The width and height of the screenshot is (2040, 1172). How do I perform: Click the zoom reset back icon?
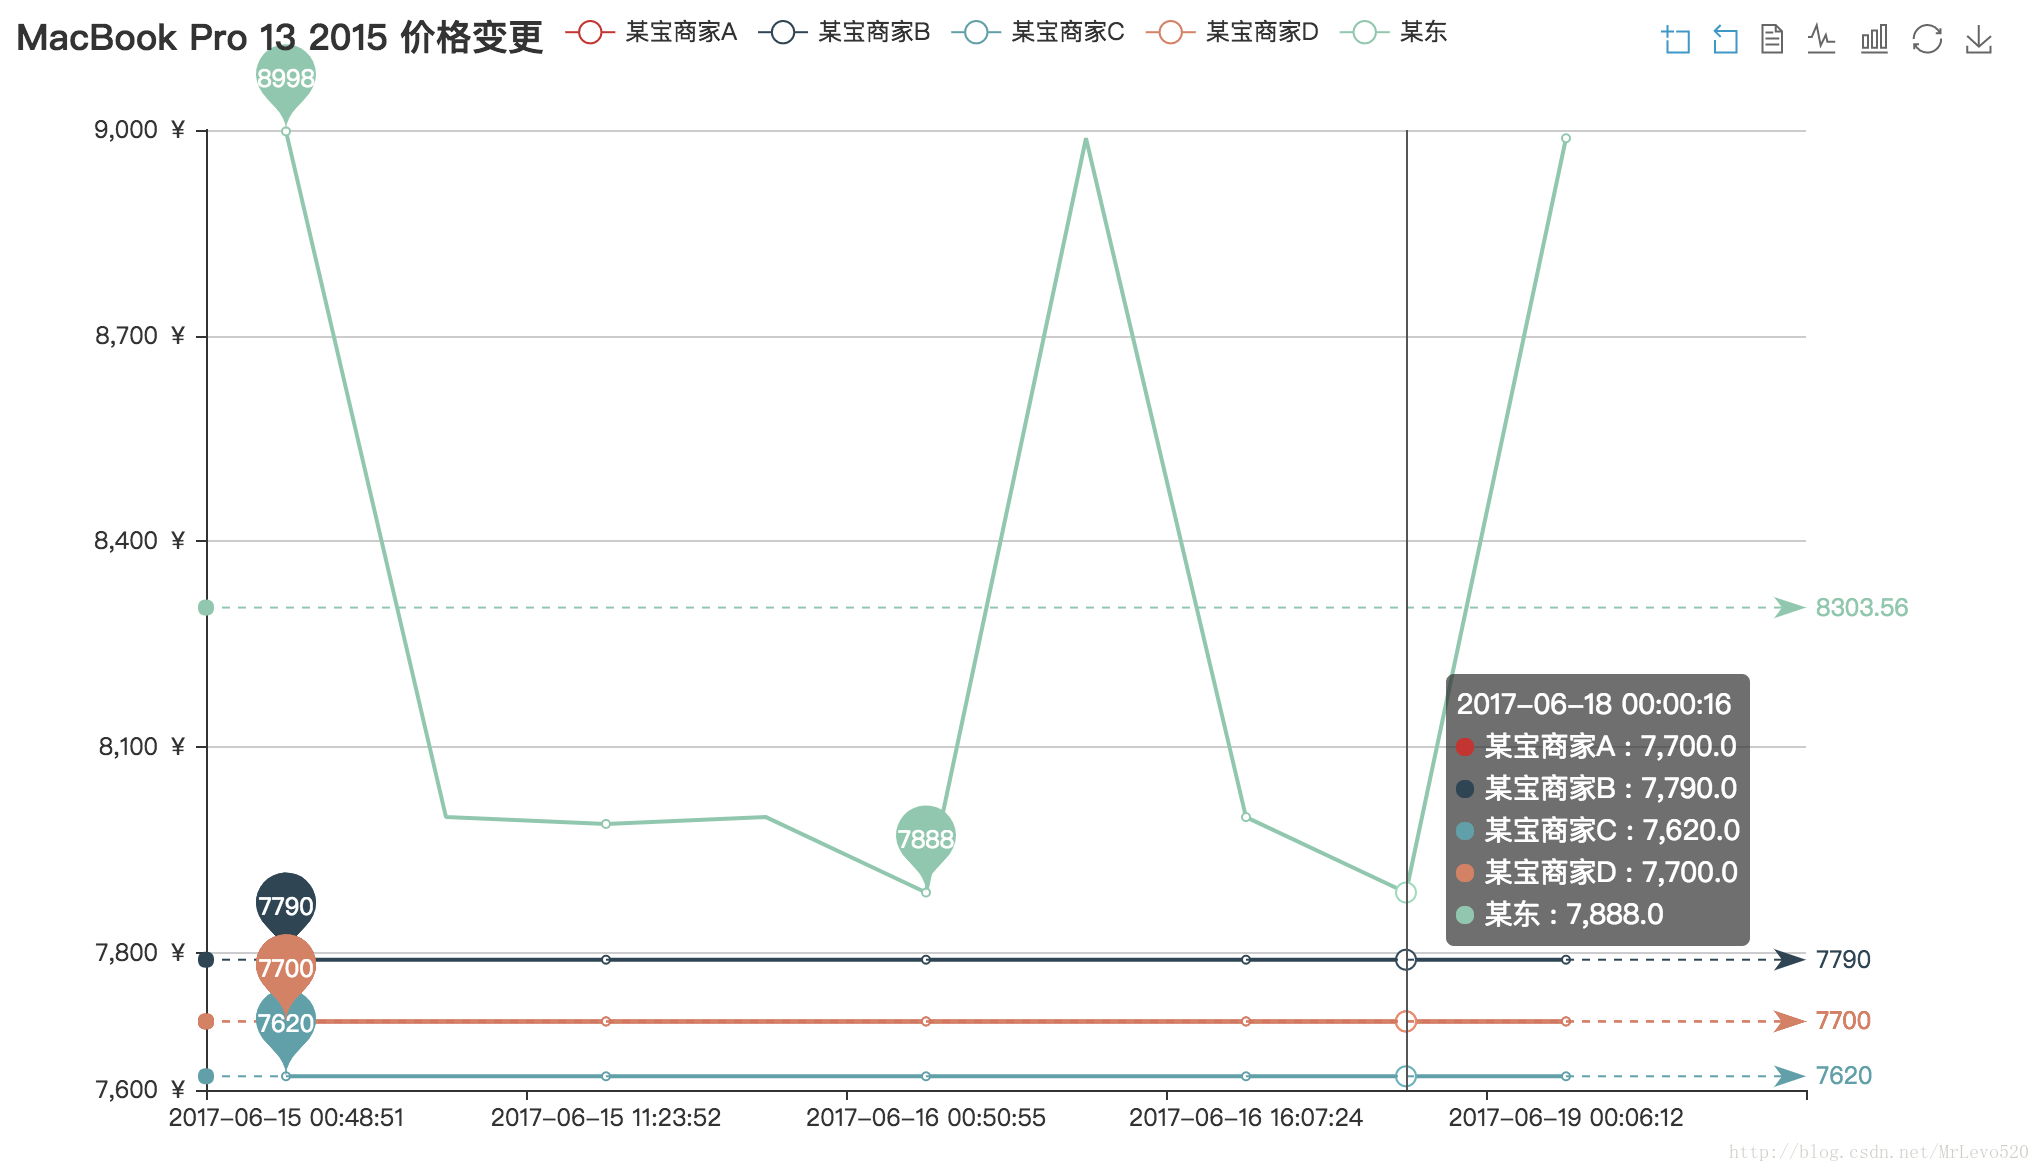[x=1725, y=40]
